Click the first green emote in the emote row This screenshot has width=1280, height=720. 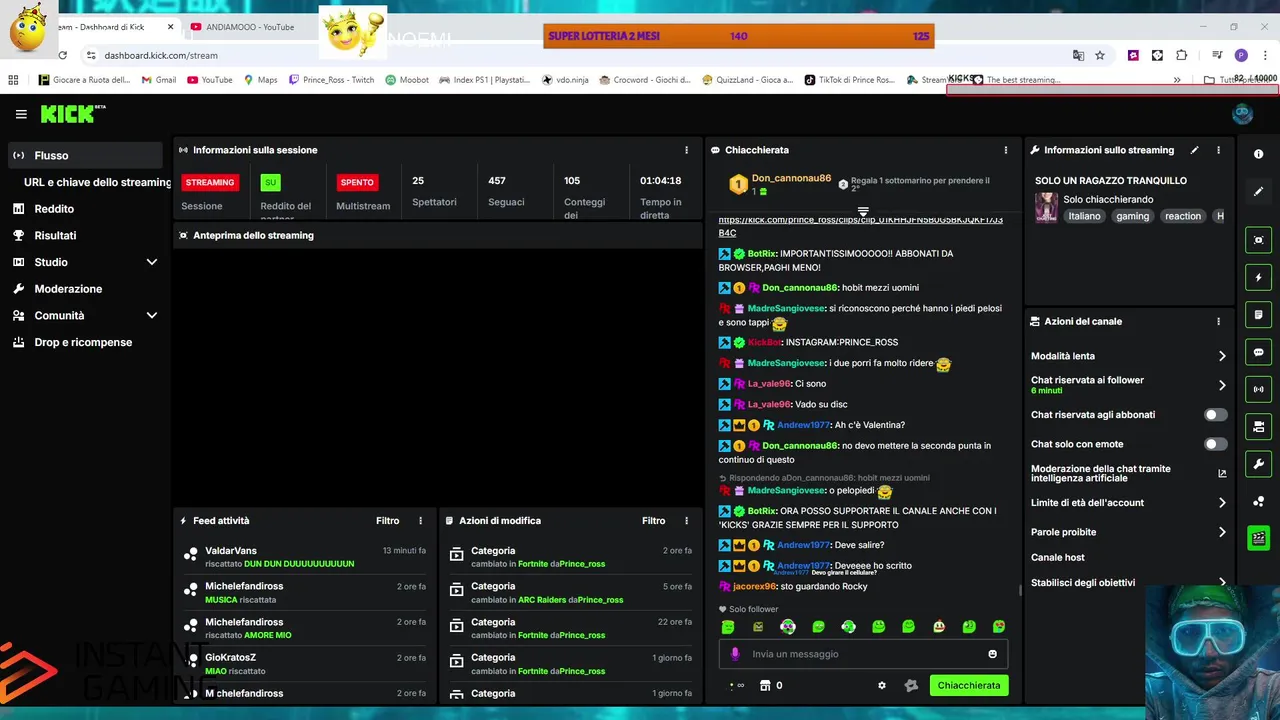coord(728,627)
